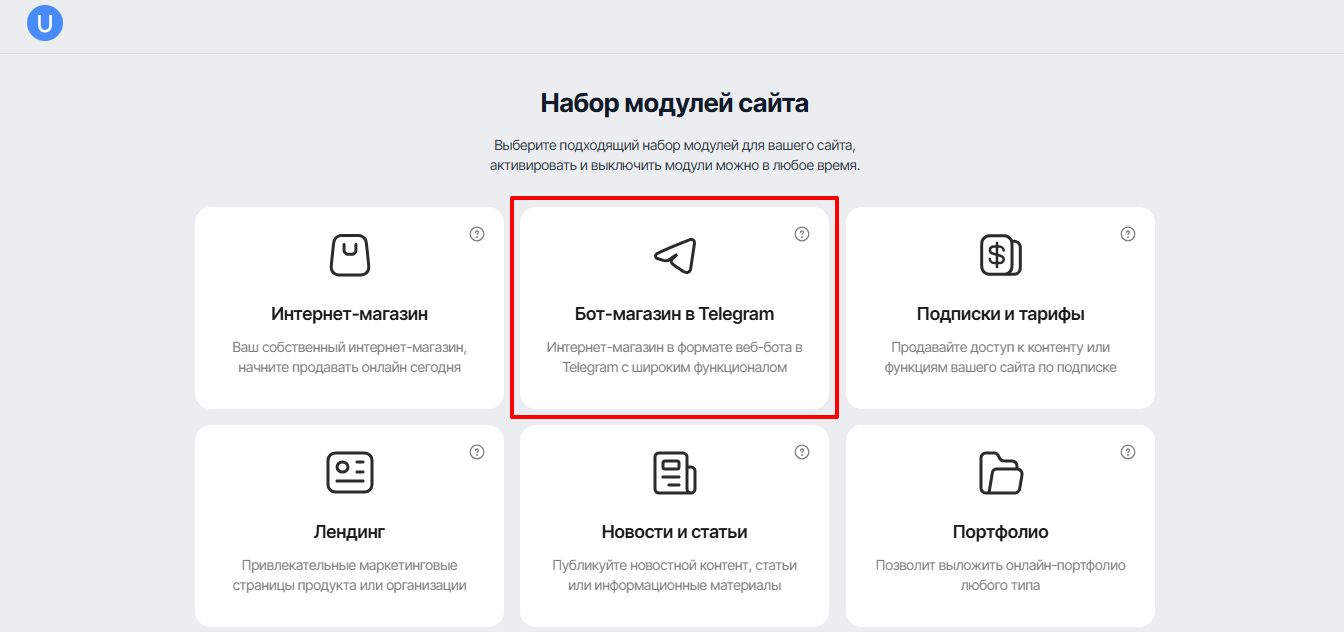View help info for Портфолио module
Screen dimensions: 1344x632
pyautogui.click(x=1128, y=452)
